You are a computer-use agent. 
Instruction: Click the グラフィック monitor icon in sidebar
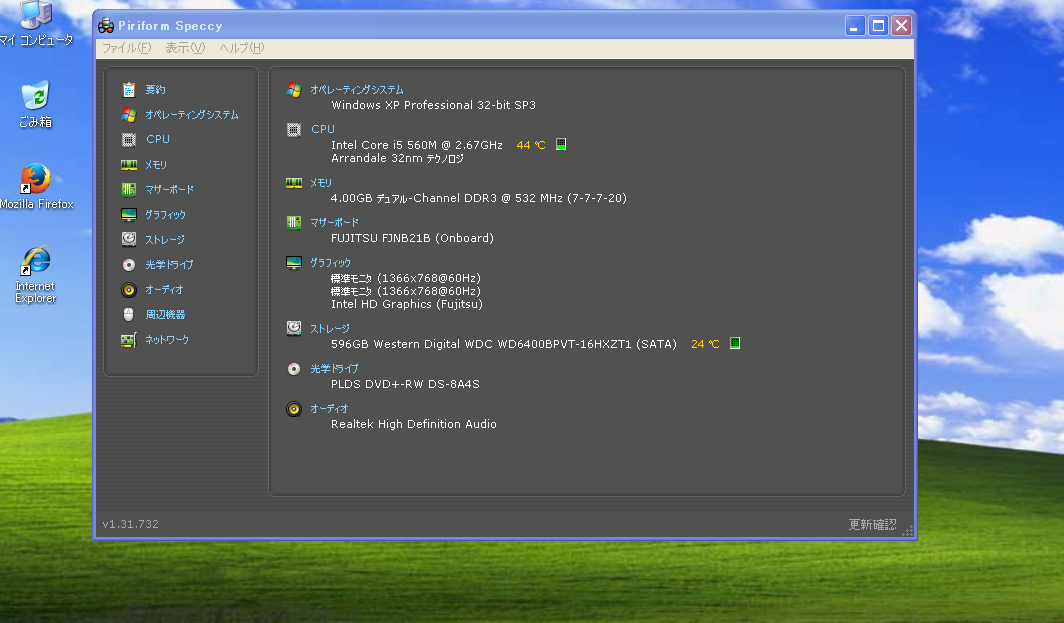pyautogui.click(x=129, y=214)
